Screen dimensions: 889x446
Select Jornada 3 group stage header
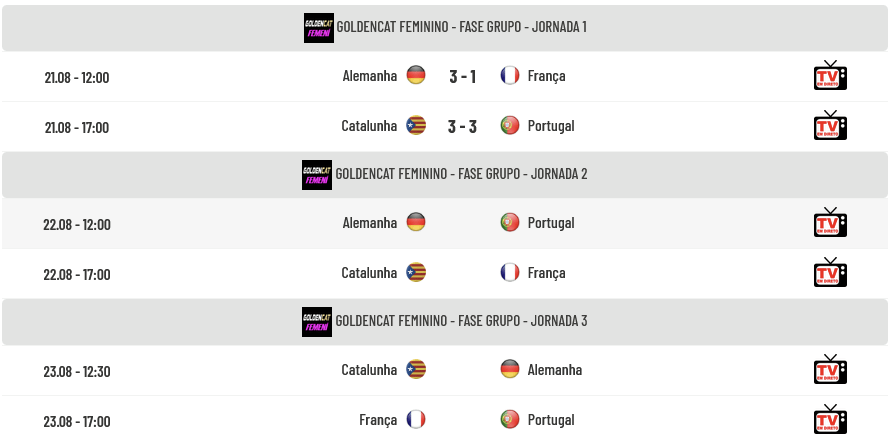click(444, 322)
